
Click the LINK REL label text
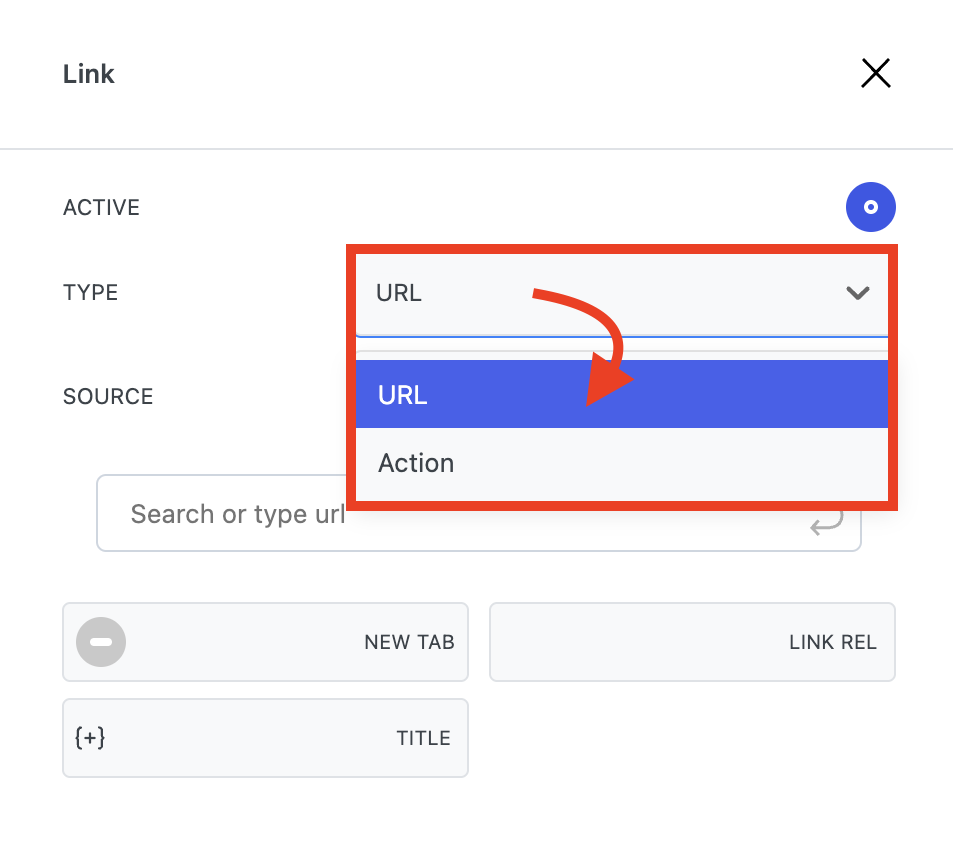832,642
